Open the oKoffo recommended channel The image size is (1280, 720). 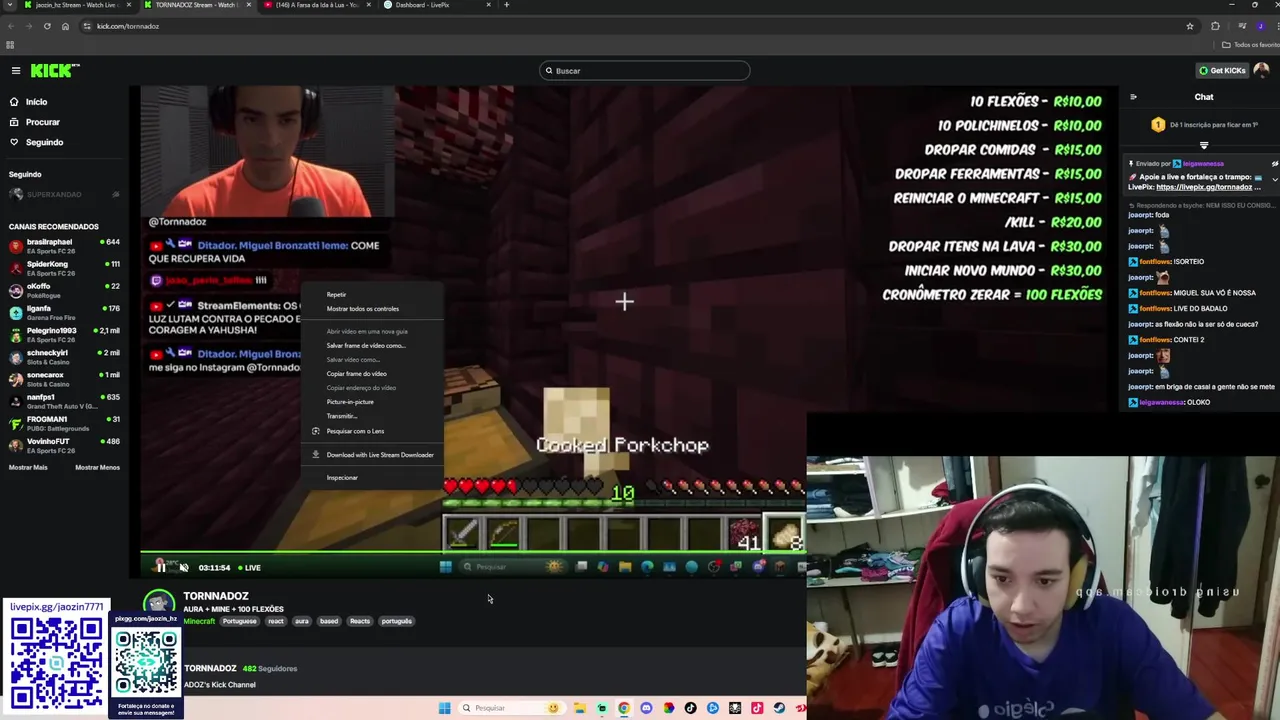tap(64, 290)
